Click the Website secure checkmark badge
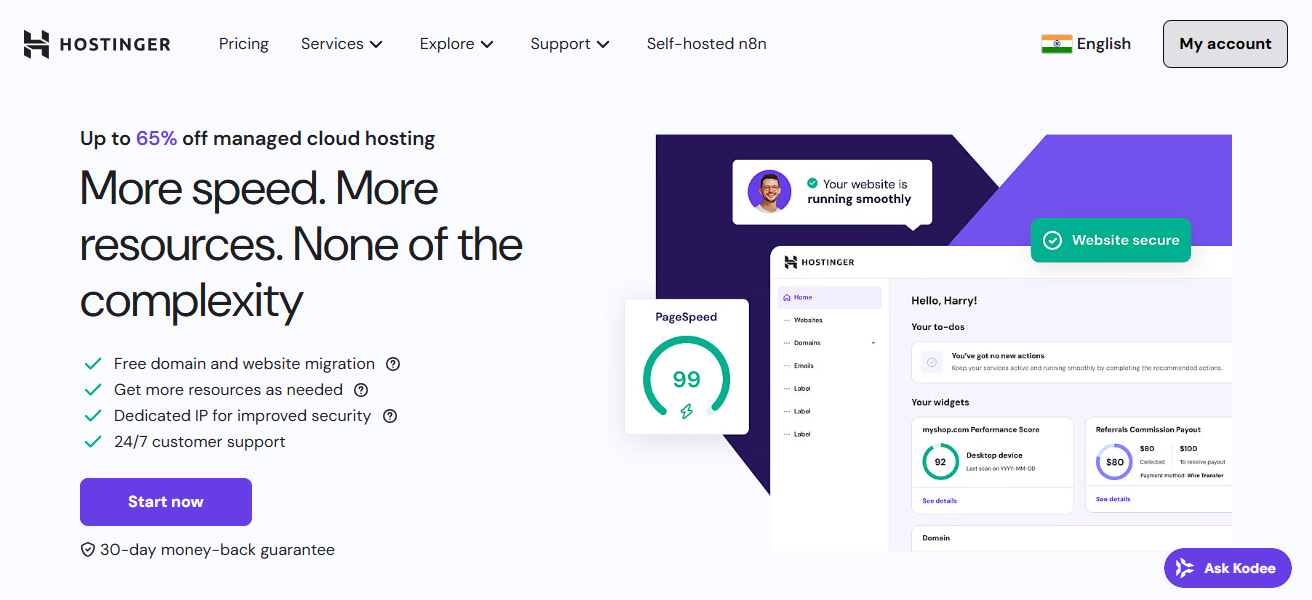 [1052, 240]
